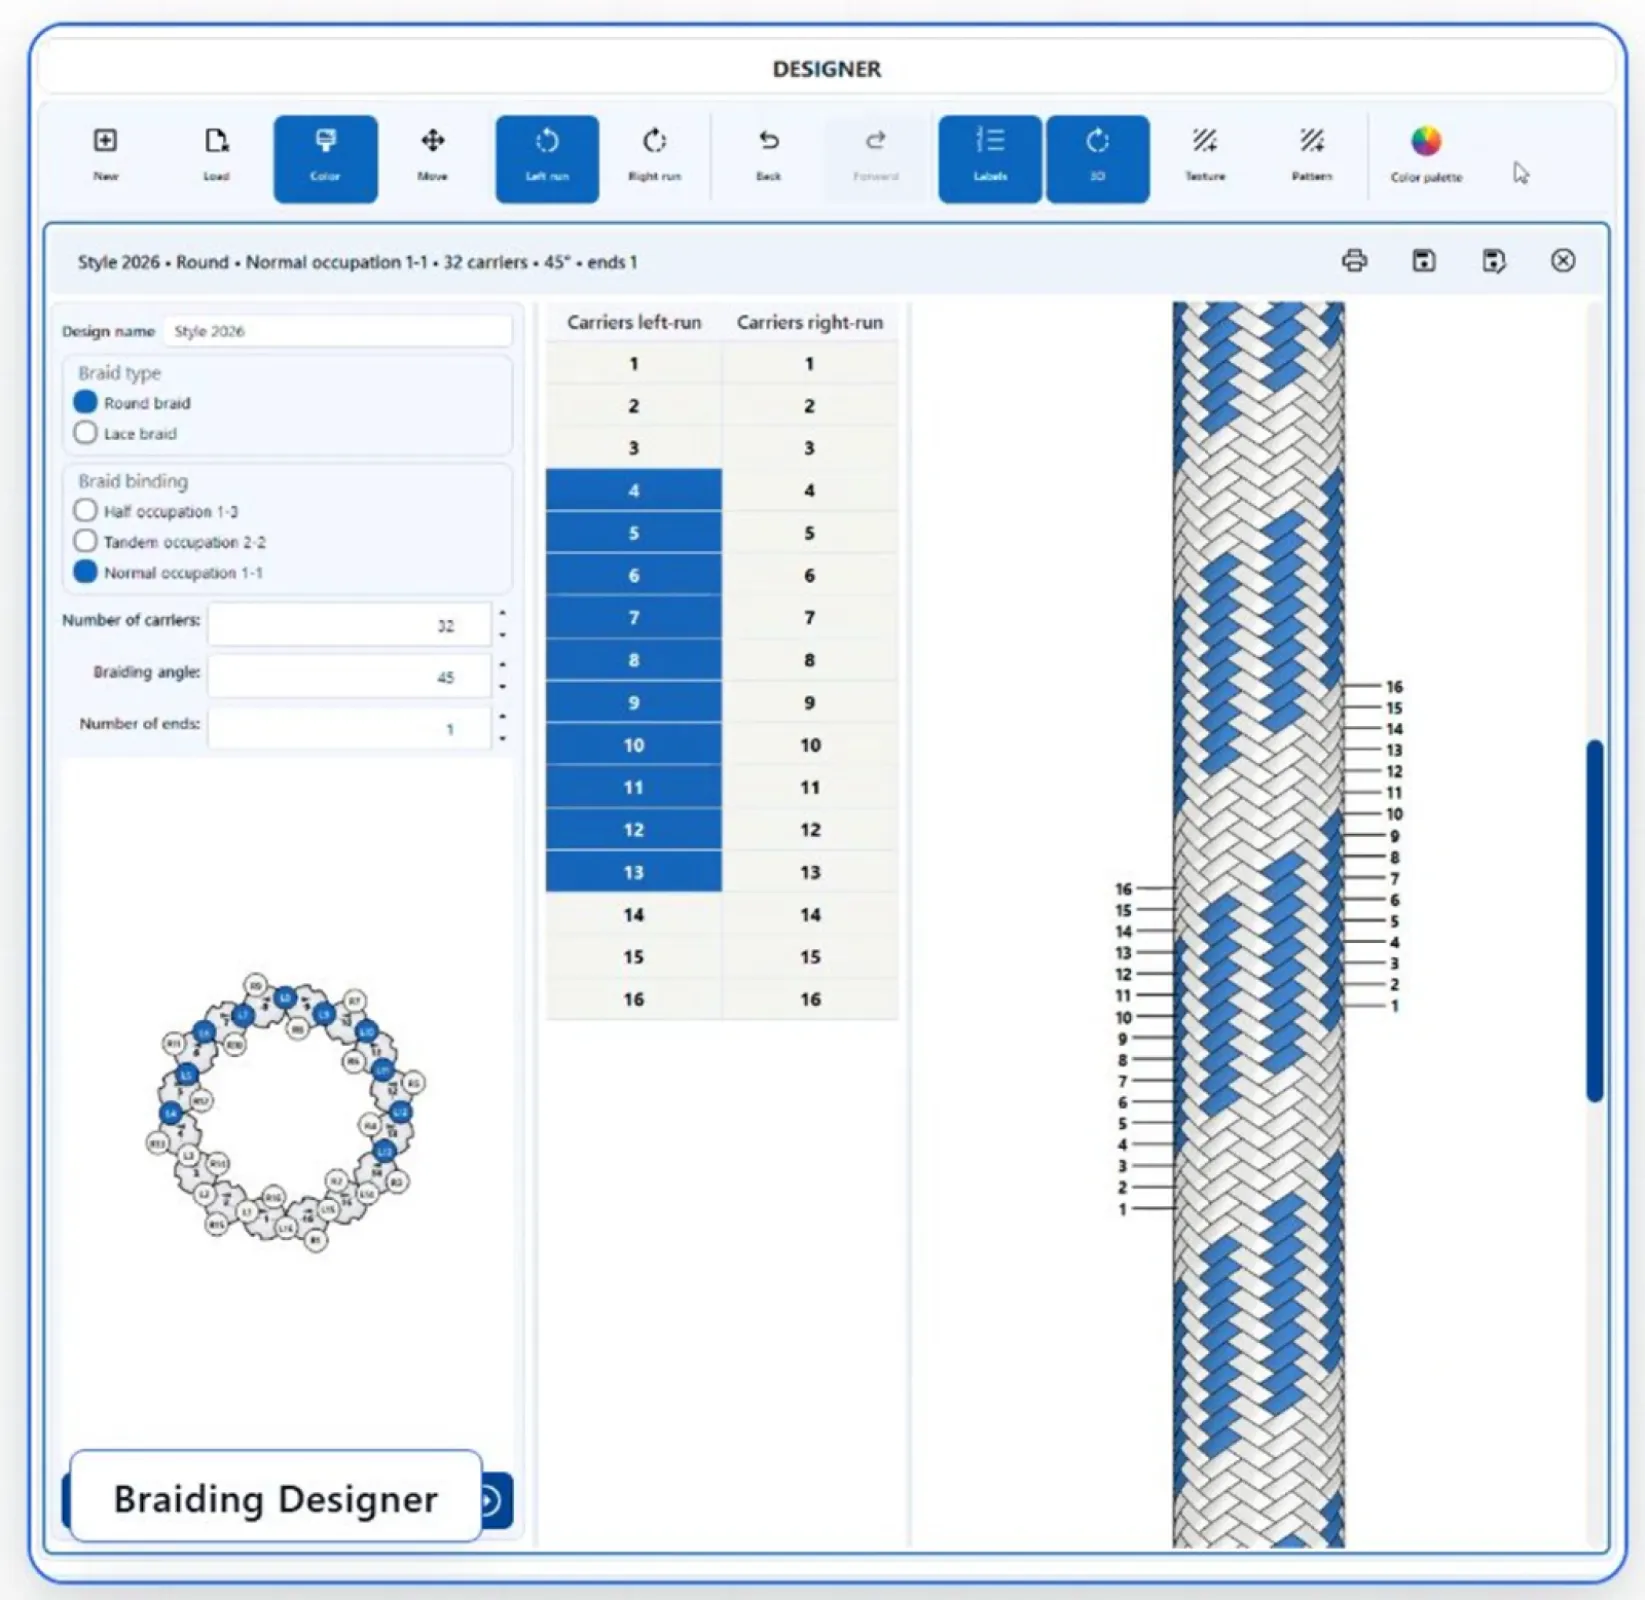Screen dimensions: 1645x1600
Task: Select left-run carrier 2
Action: point(634,406)
